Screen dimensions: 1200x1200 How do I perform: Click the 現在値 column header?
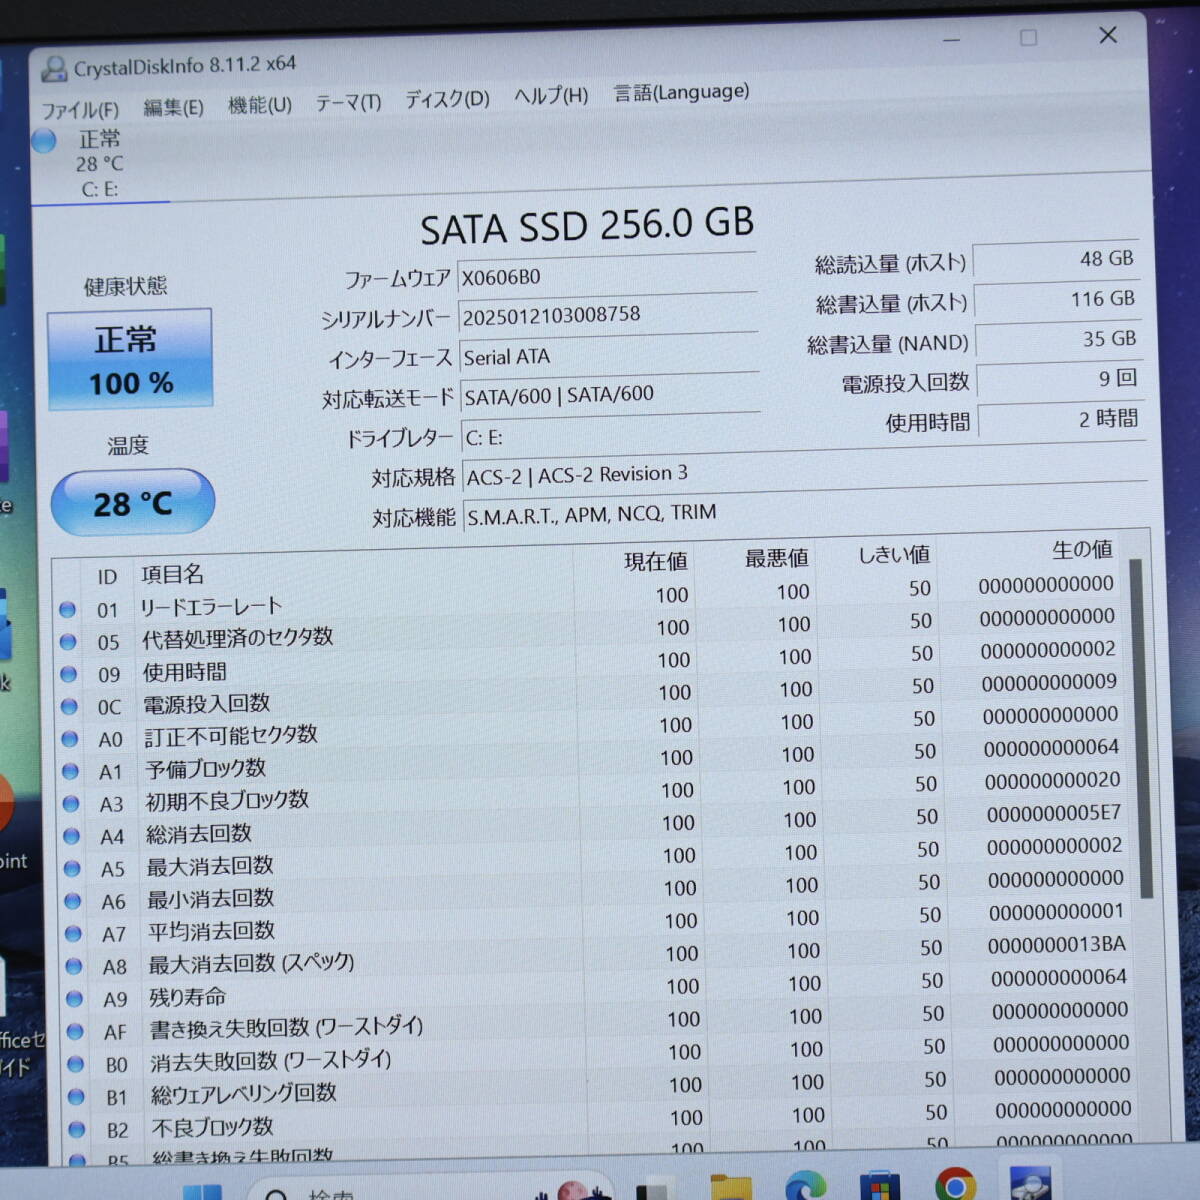pyautogui.click(x=656, y=561)
